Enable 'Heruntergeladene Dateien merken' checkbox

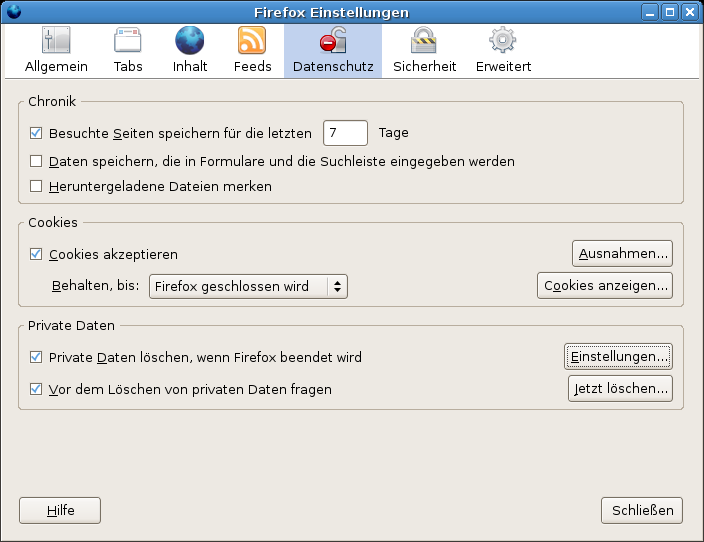click(36, 186)
